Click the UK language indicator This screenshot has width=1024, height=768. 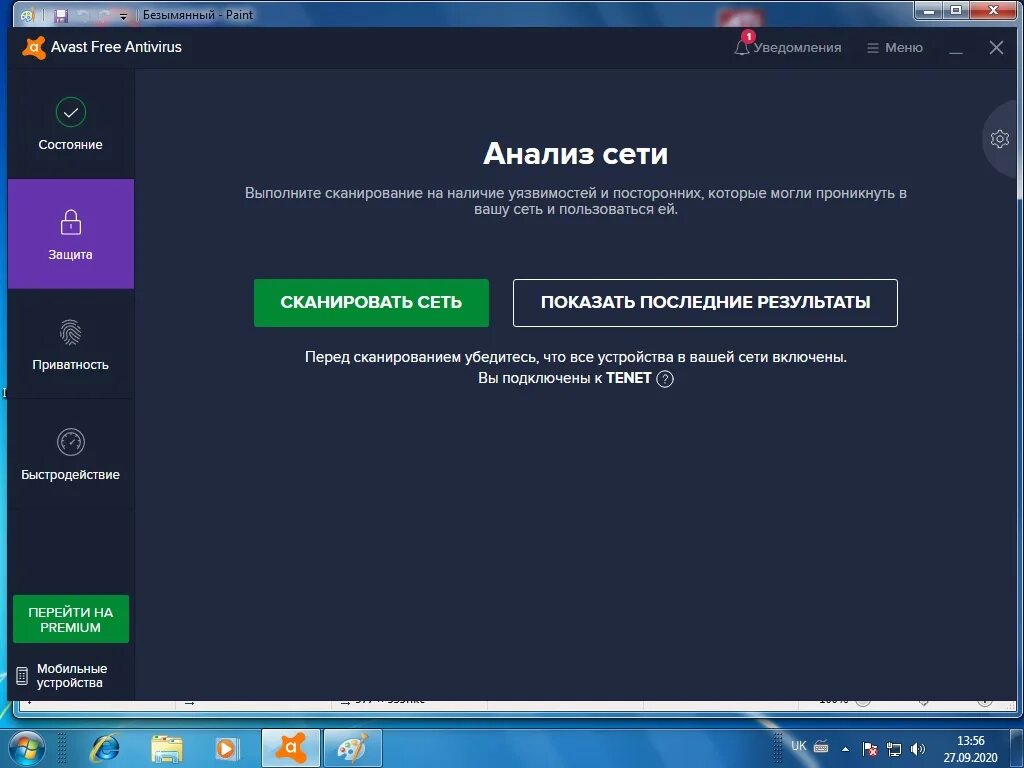pyautogui.click(x=798, y=746)
